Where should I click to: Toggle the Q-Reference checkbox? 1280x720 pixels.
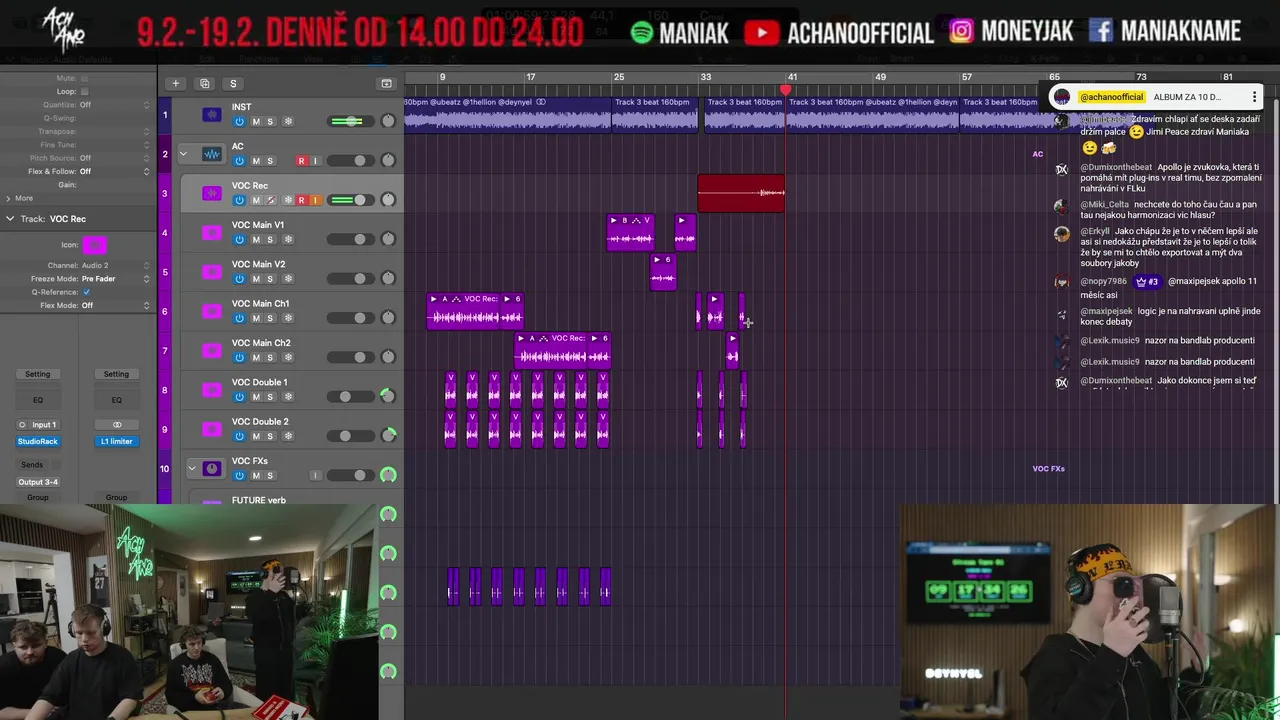(x=86, y=292)
